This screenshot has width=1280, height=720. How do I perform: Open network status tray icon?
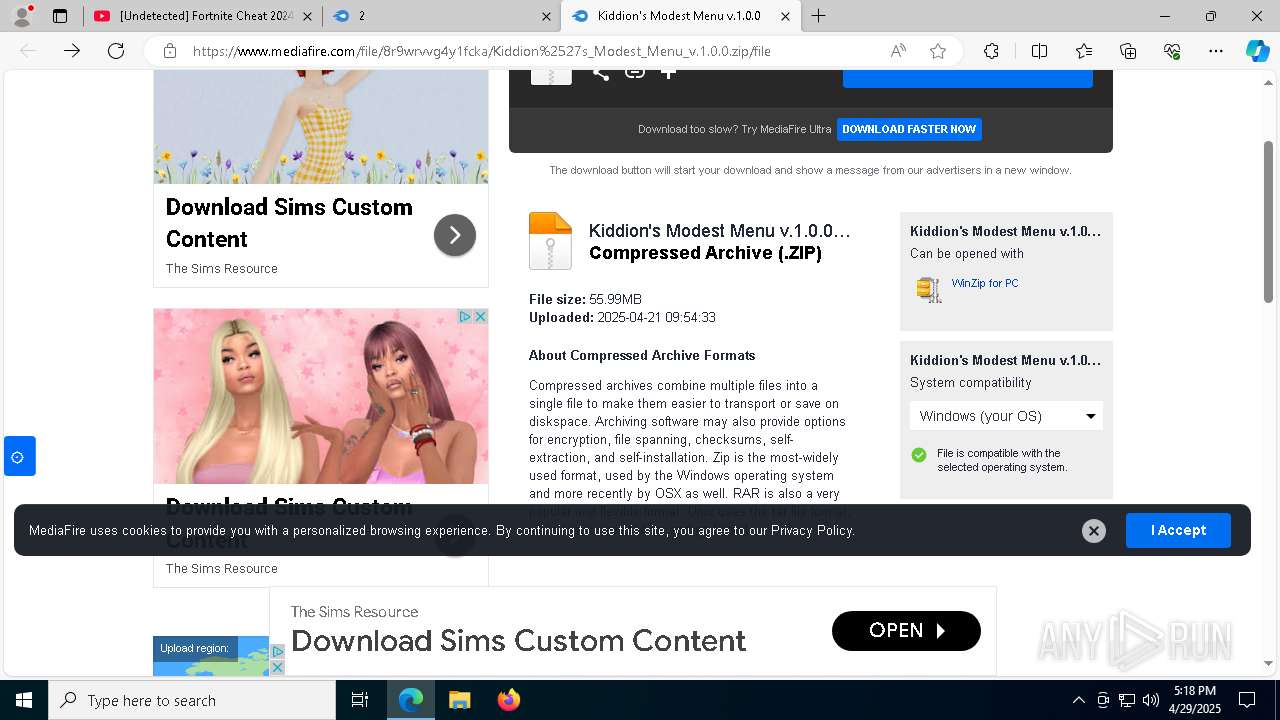pos(1127,700)
